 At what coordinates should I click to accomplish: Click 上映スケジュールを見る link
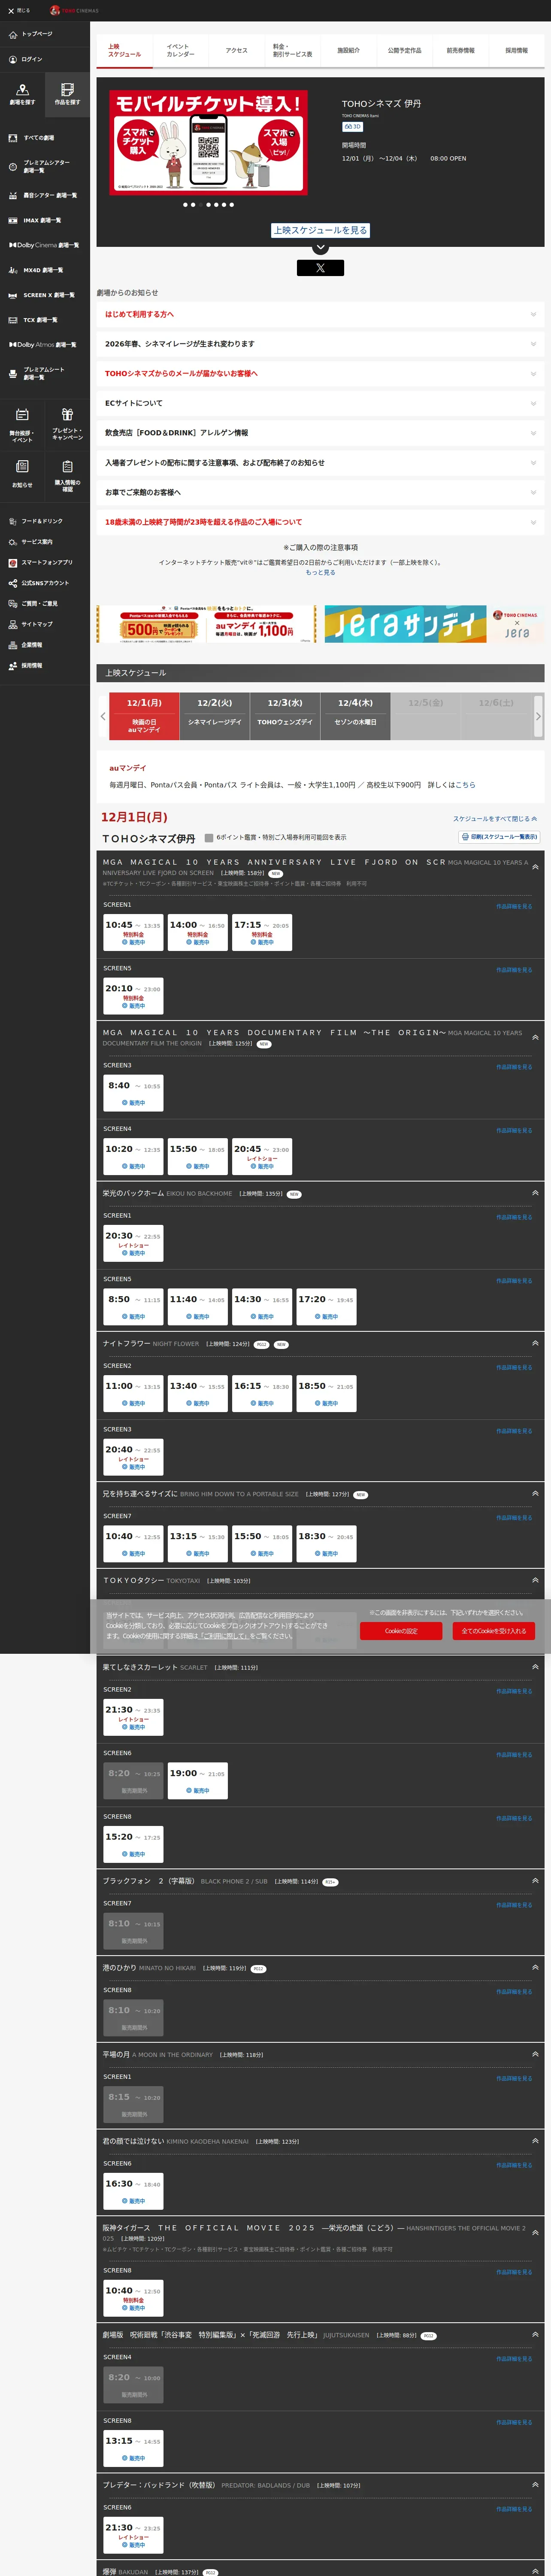(x=321, y=230)
